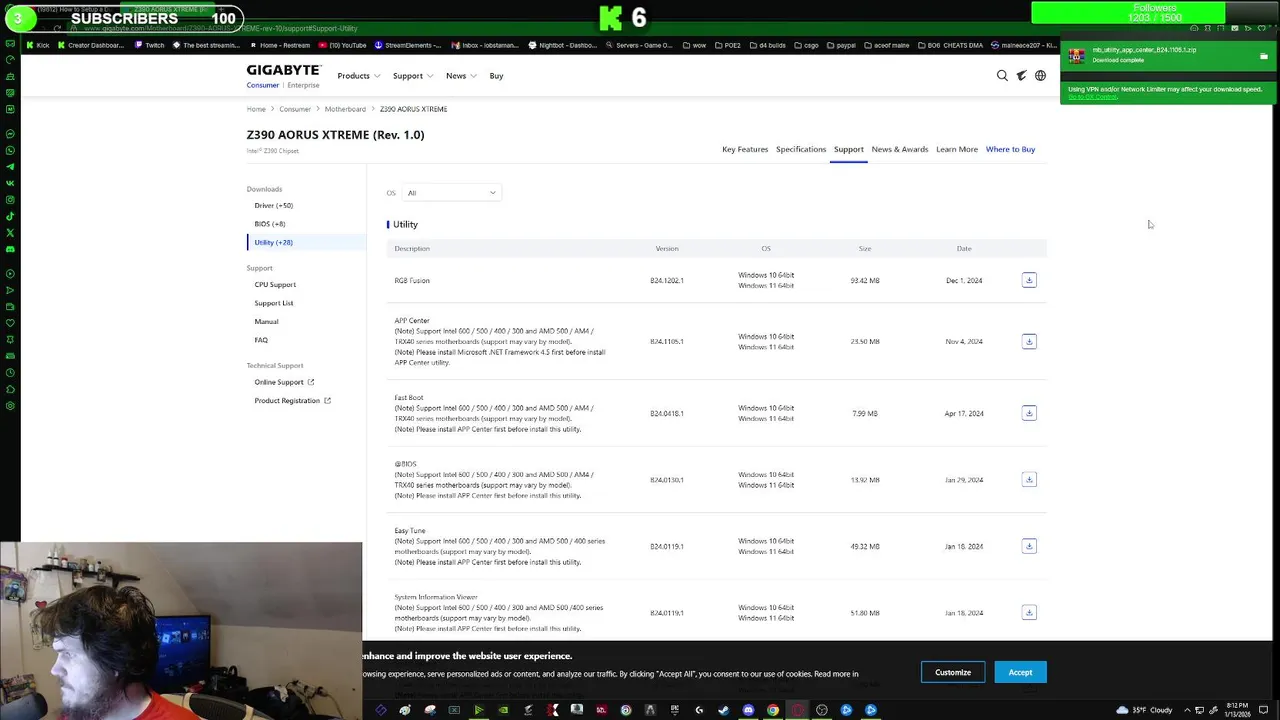This screenshot has width=1280, height=720.
Task: Select the Support tab
Action: (x=848, y=149)
